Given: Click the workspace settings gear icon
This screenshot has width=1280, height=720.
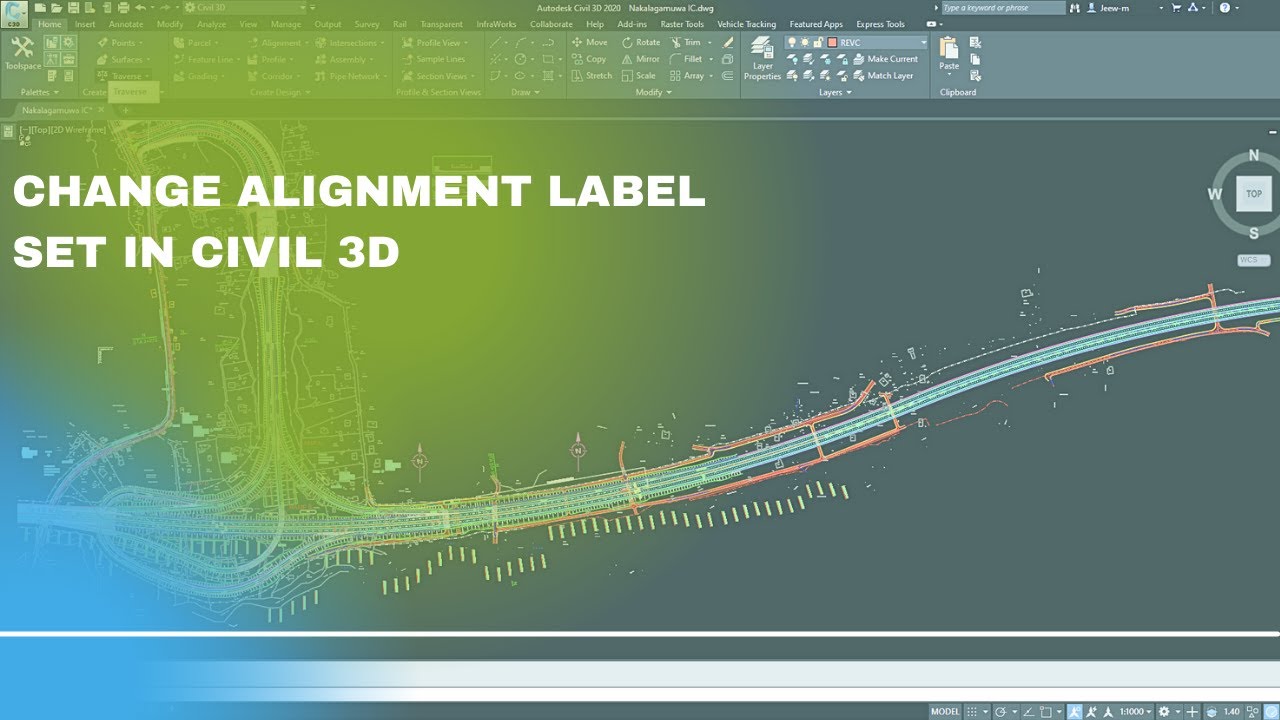Looking at the screenshot, I should pos(1163,711).
